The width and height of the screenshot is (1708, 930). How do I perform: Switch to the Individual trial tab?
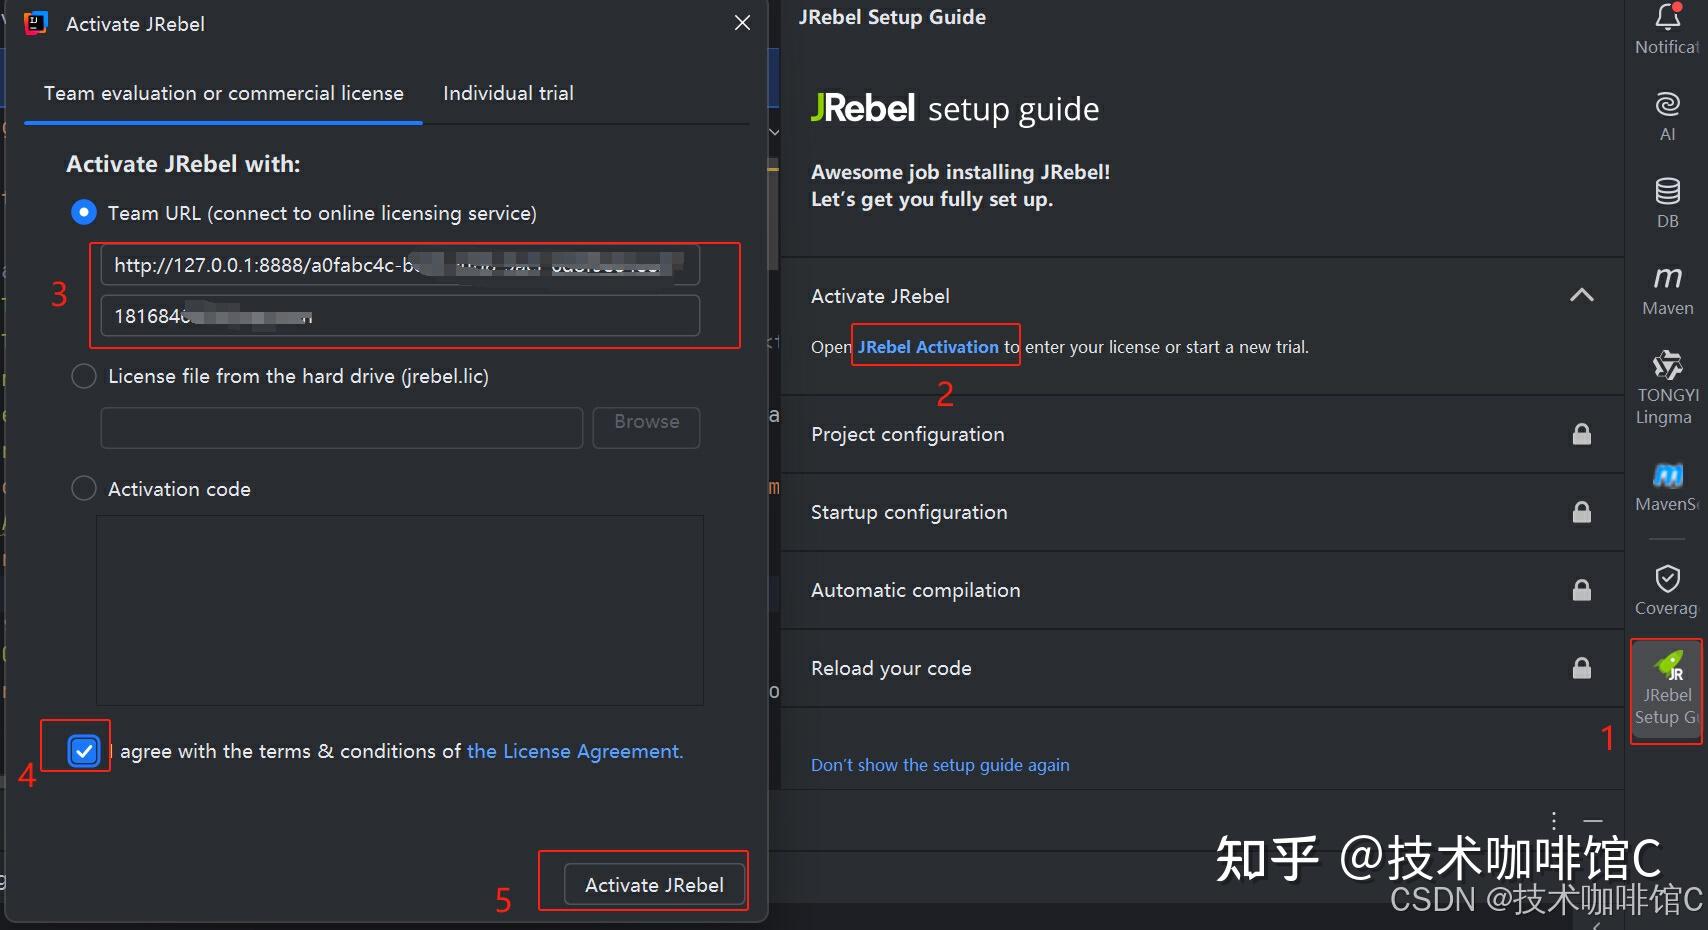tap(508, 93)
